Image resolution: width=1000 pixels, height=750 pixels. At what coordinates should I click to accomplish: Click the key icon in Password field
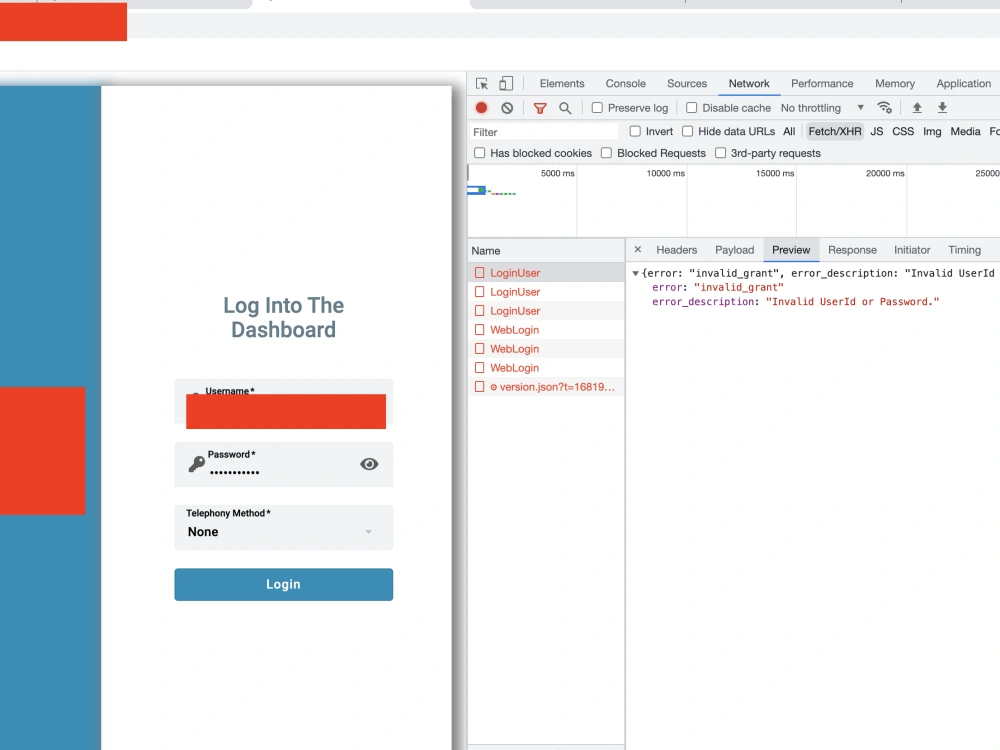coord(196,464)
